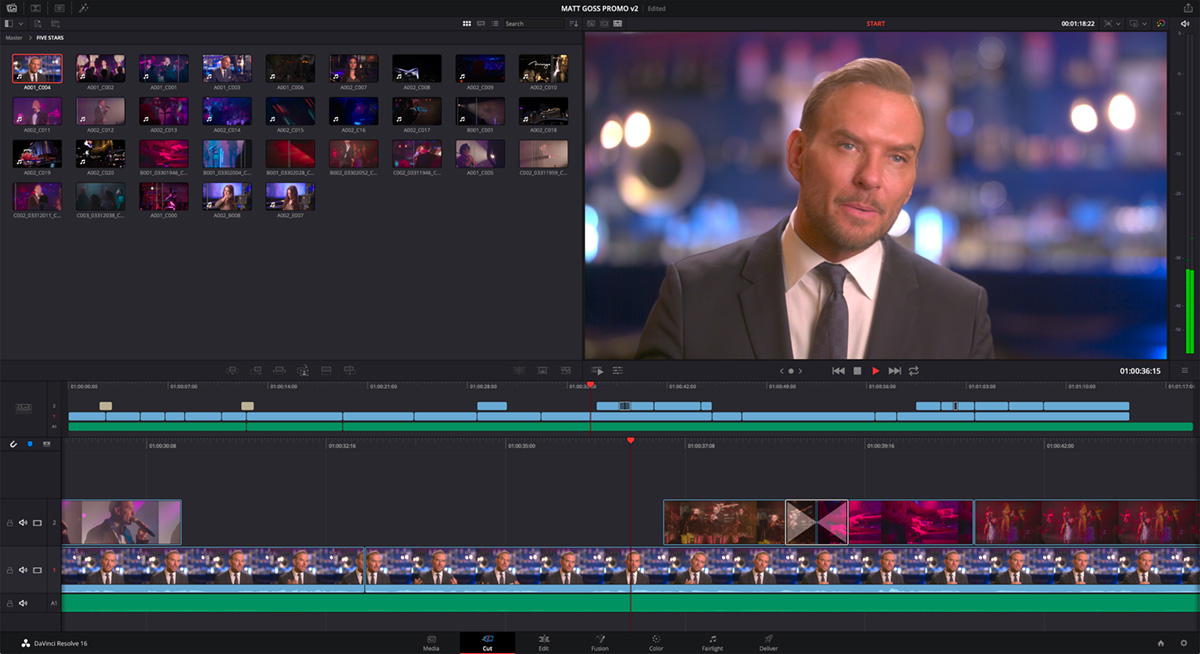This screenshot has width=1200, height=654.
Task: Click the media pool sort icon
Action: 574,23
